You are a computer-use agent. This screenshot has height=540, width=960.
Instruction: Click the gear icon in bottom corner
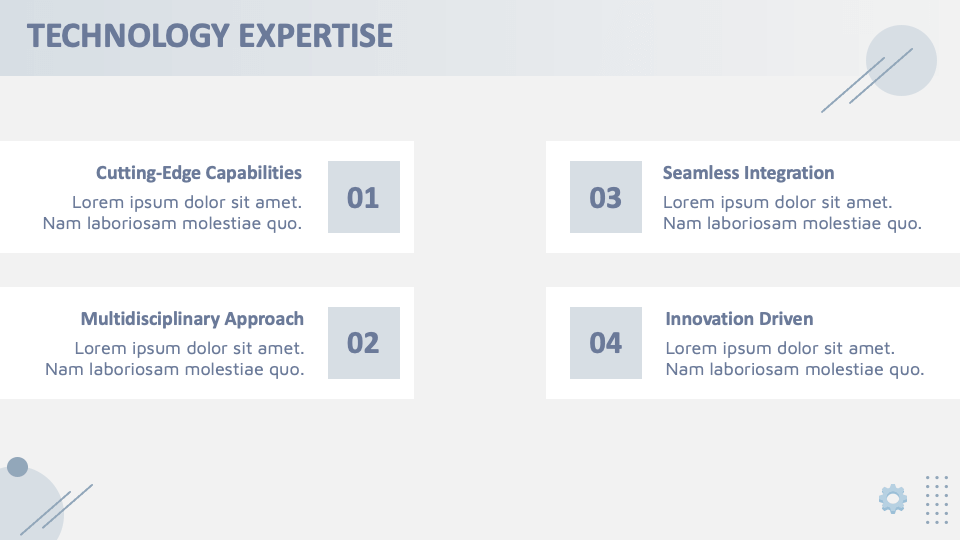893,498
